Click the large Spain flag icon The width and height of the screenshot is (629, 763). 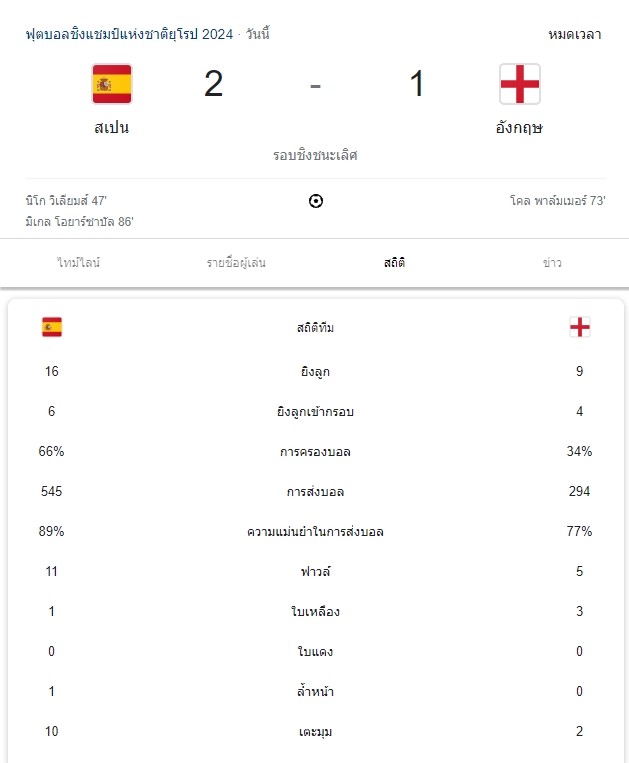coord(112,84)
